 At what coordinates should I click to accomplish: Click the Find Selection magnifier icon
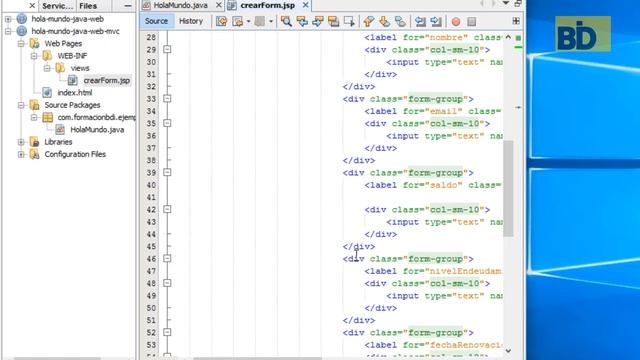click(x=286, y=21)
